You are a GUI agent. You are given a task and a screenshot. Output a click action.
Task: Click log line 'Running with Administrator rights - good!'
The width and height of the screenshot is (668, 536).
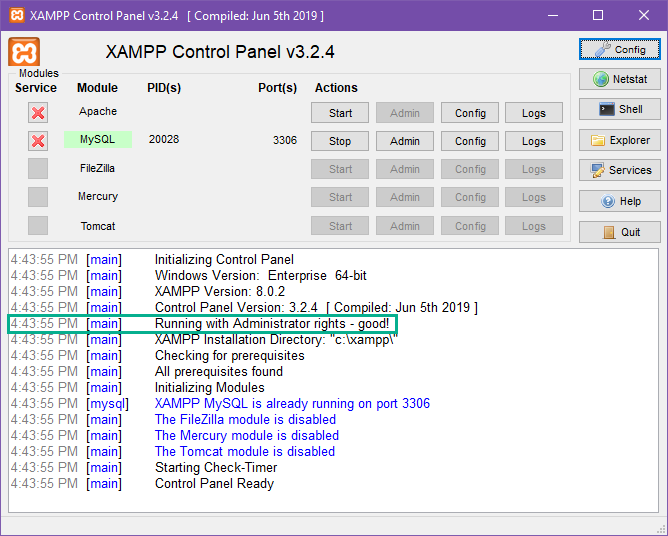[272, 324]
